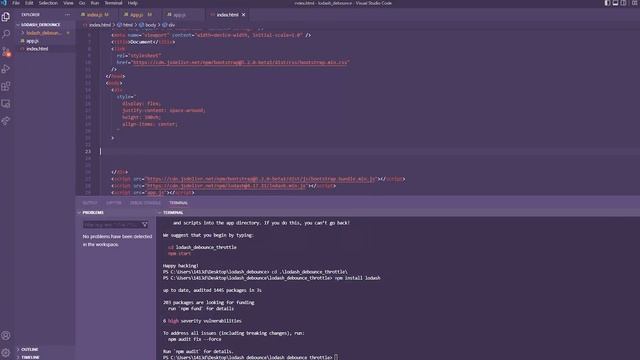Screen dimensions: 640x360
Task: Open the Search view in the activity bar
Action: click(x=6, y=34)
